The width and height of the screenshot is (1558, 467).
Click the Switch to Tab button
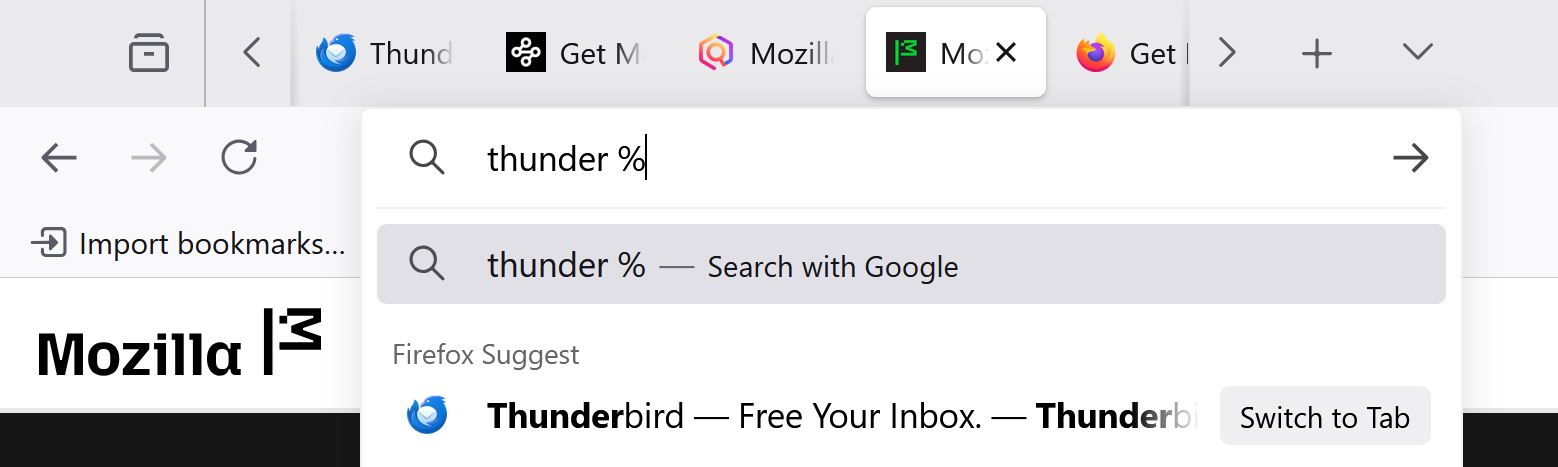[x=1324, y=417]
